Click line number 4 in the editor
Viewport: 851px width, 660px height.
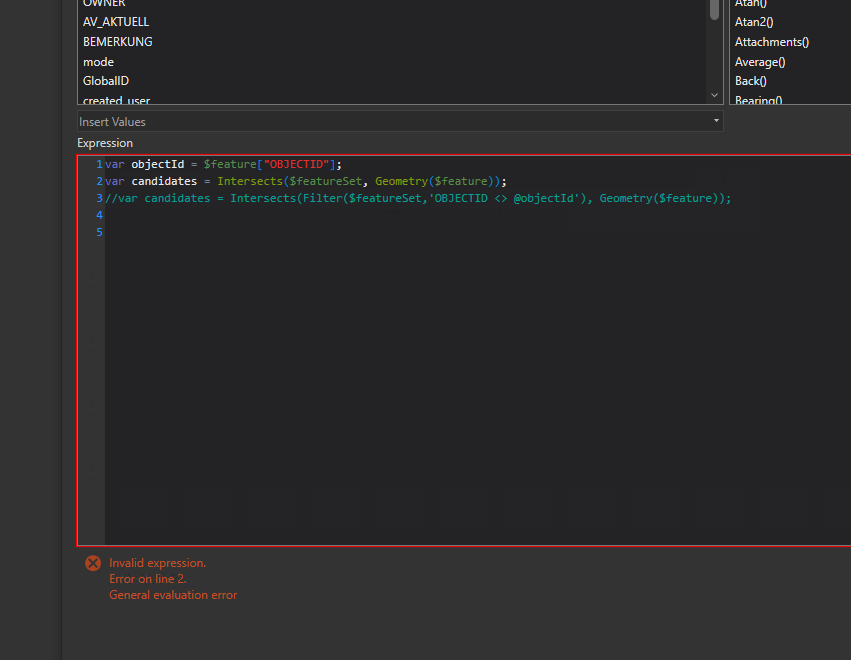point(99,215)
